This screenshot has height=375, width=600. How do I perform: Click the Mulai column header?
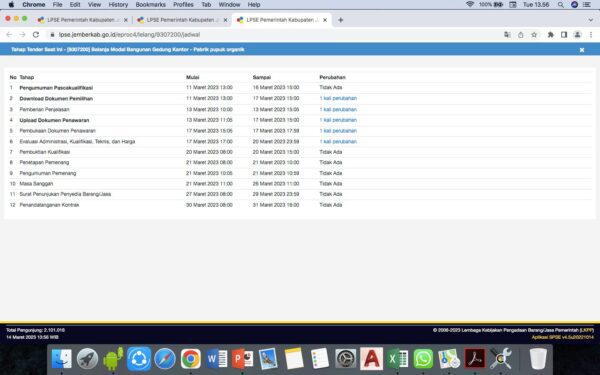[x=192, y=77]
